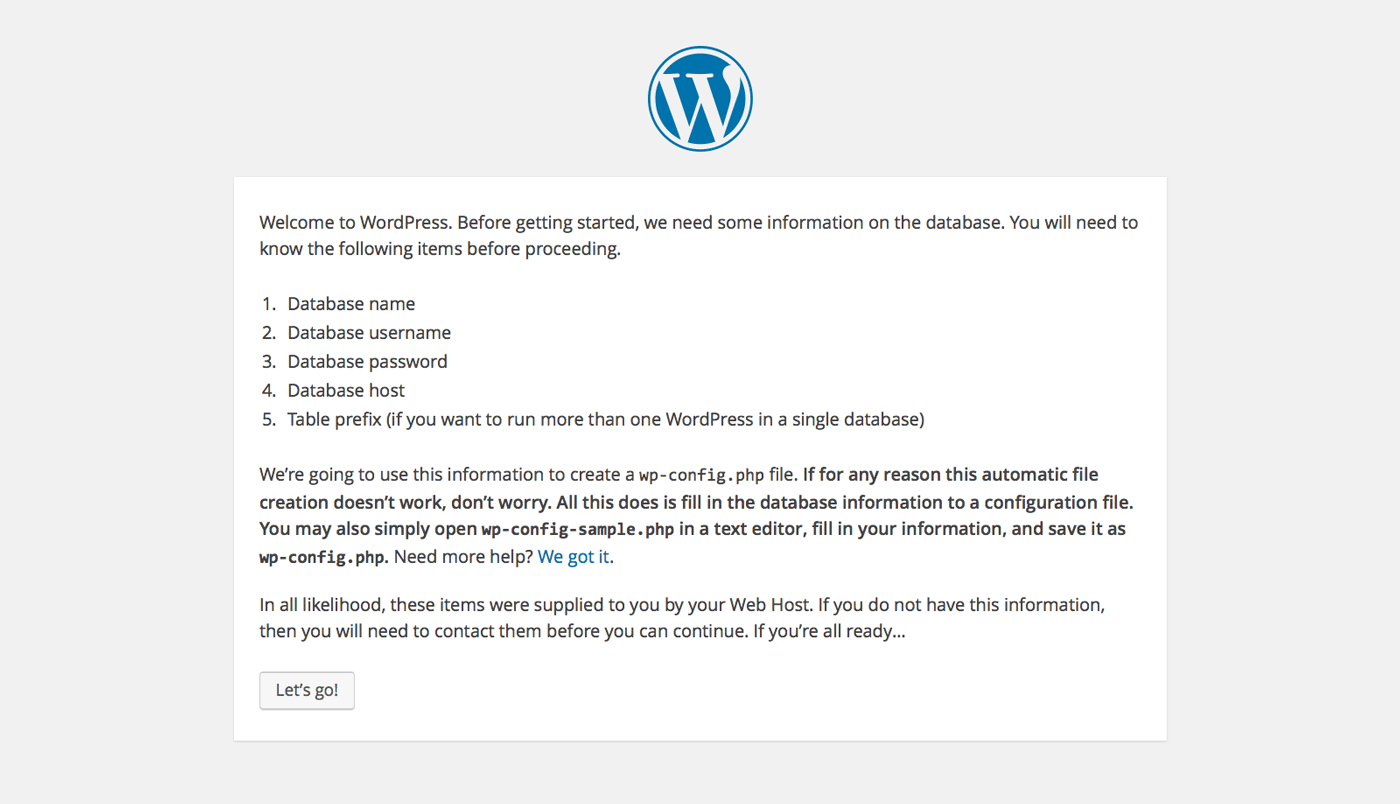The image size is (1400, 804).
Task: Click wp-config.php after "to create a"
Action: [701, 475]
